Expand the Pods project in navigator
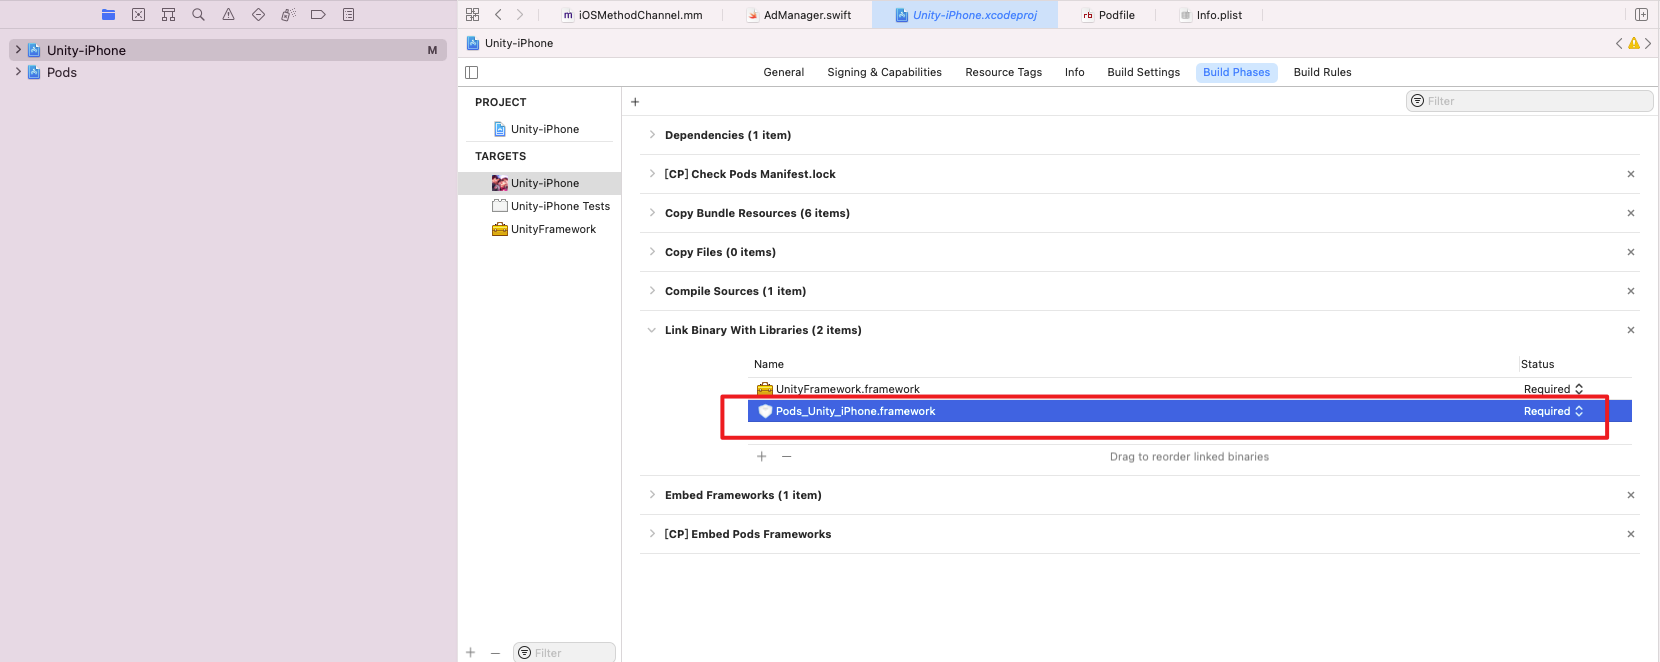Viewport: 1660px width, 662px height. [18, 72]
